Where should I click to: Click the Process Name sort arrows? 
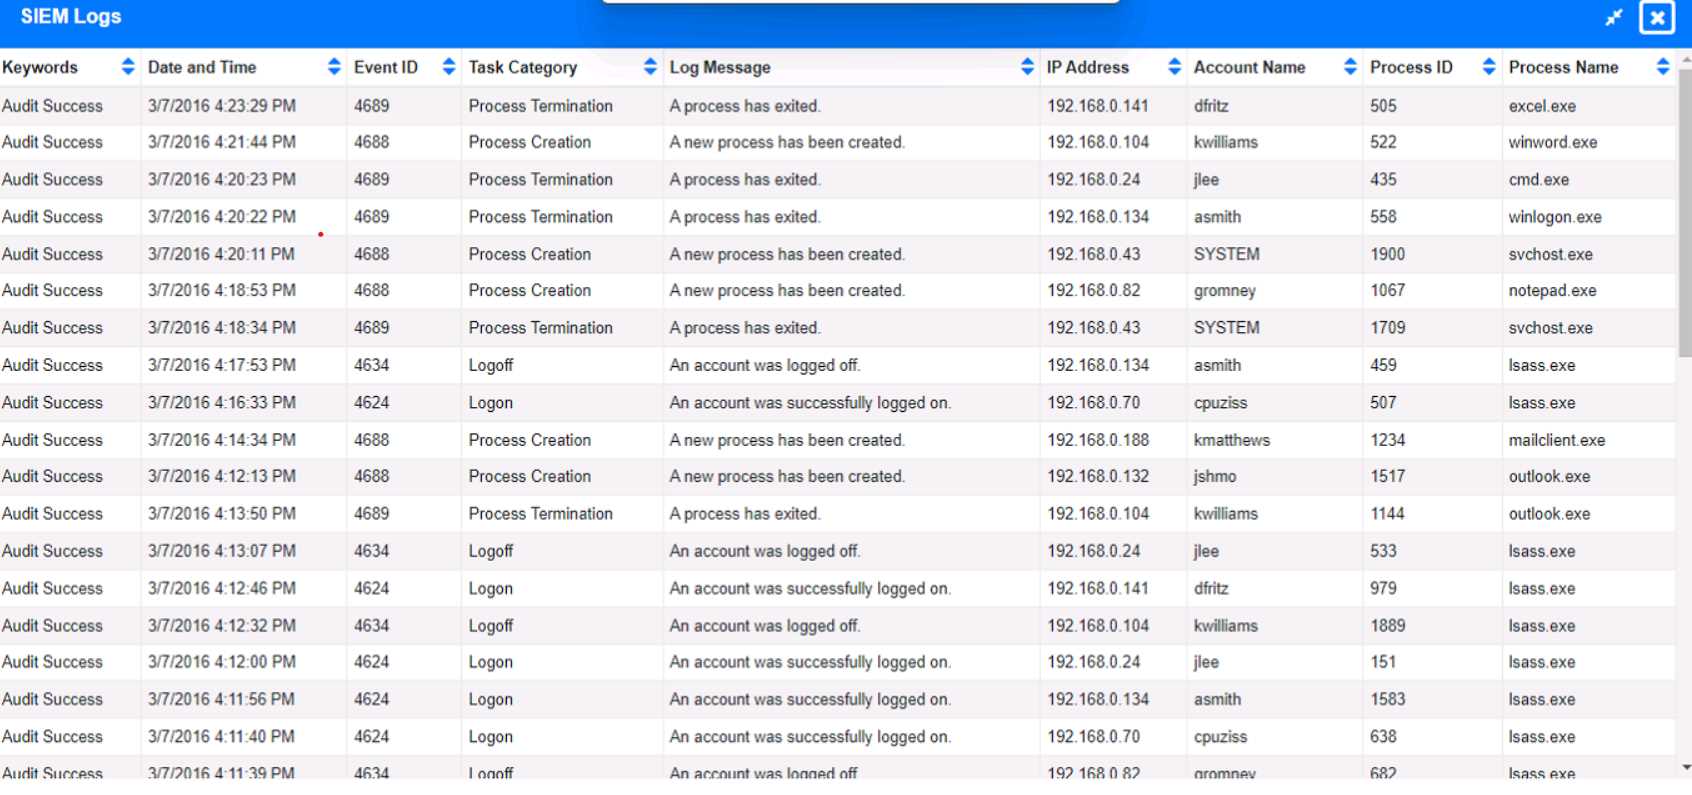(1662, 67)
